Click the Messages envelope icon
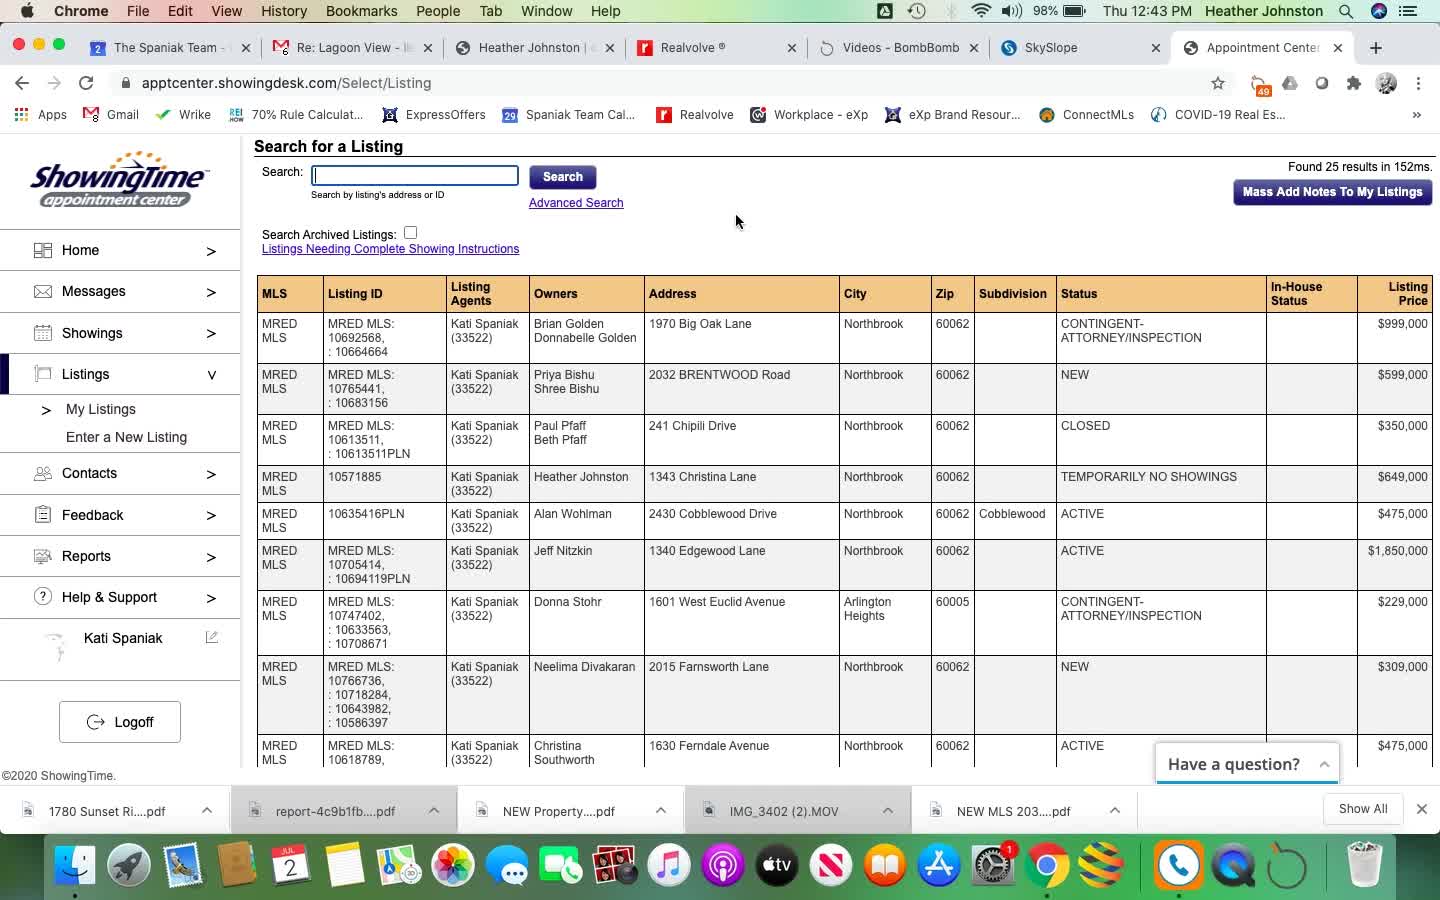 pos(42,291)
